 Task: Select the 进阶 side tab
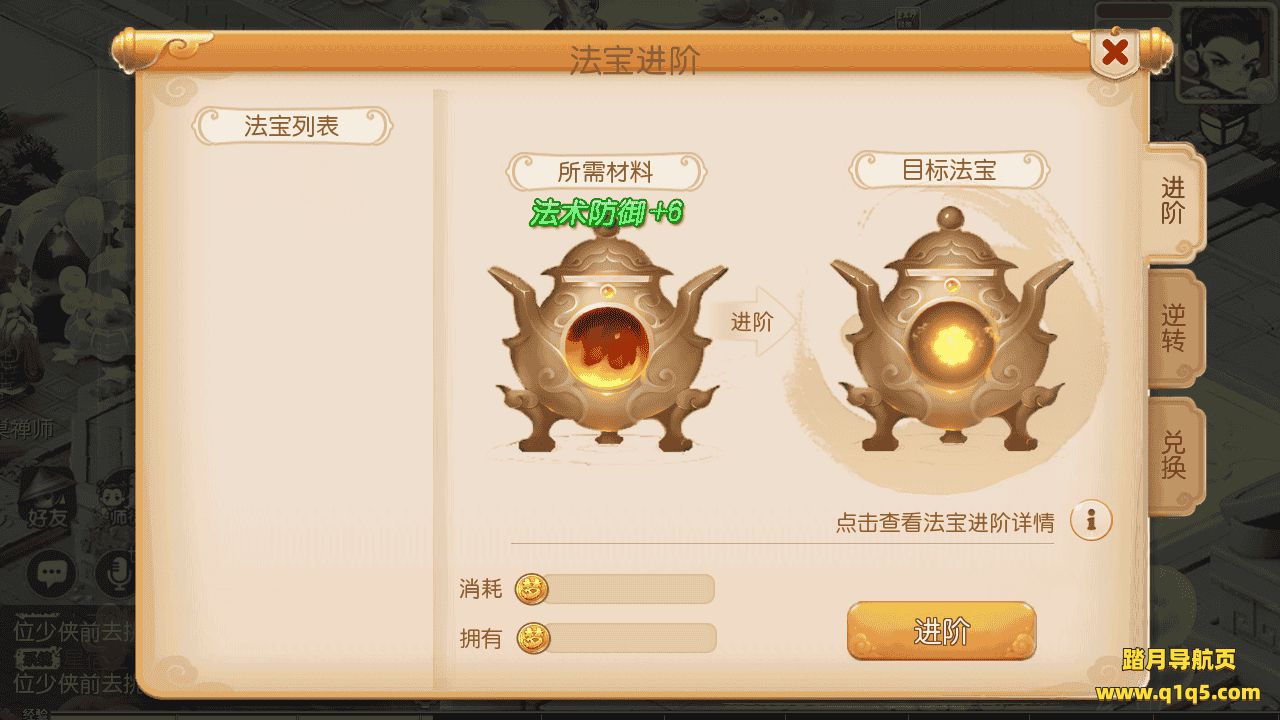tap(1174, 201)
